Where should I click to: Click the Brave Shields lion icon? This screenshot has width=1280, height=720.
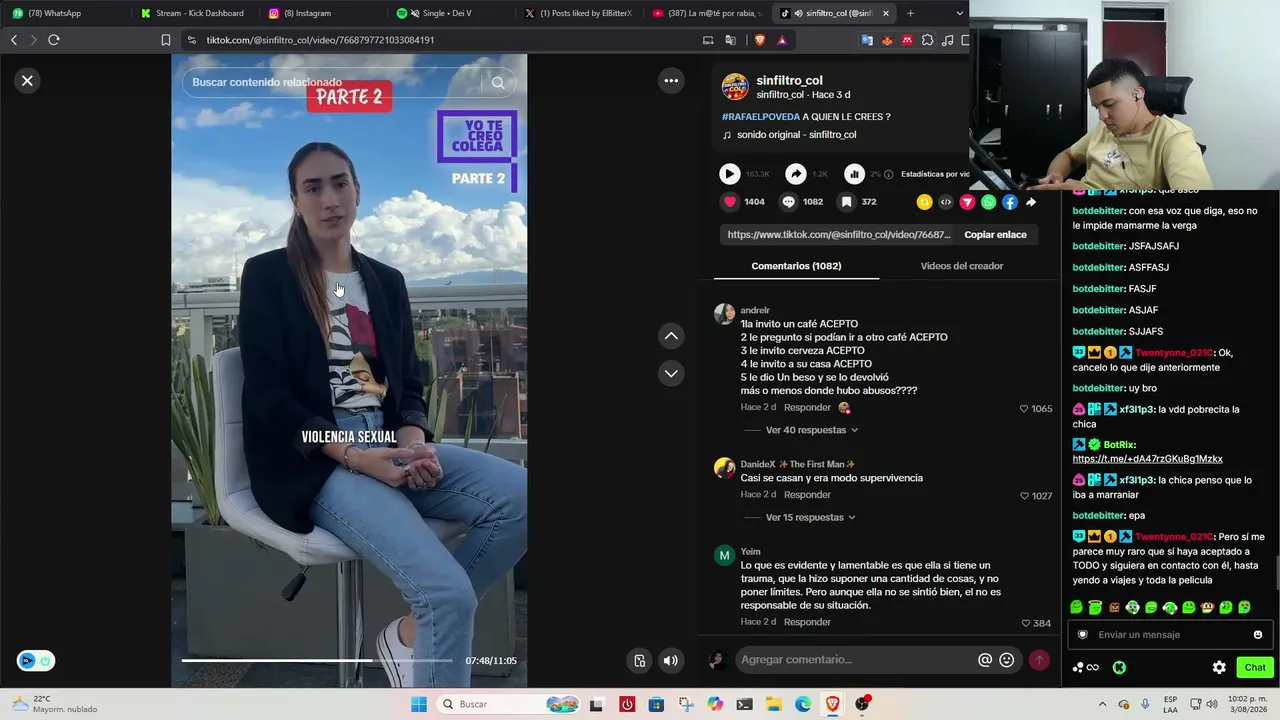(x=760, y=40)
